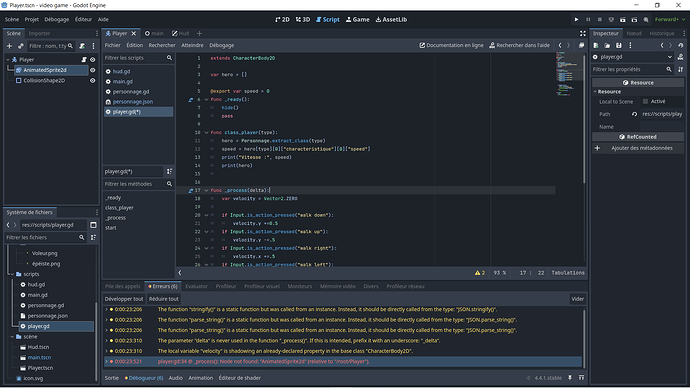Screen dimensions: 690x388
Task: Toggle alphabetical sorting of methods list
Action: coord(169,172)
